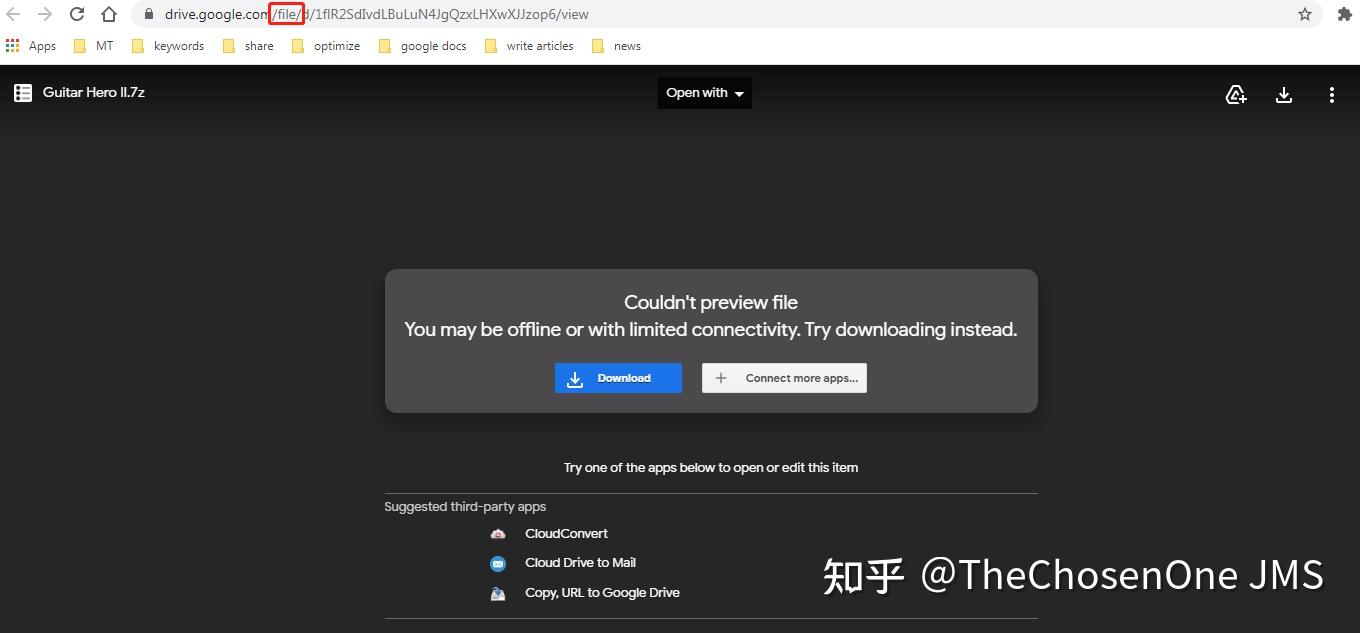This screenshot has height=633, width=1360.
Task: Click the CloudConvert app icon
Action: tap(498, 534)
